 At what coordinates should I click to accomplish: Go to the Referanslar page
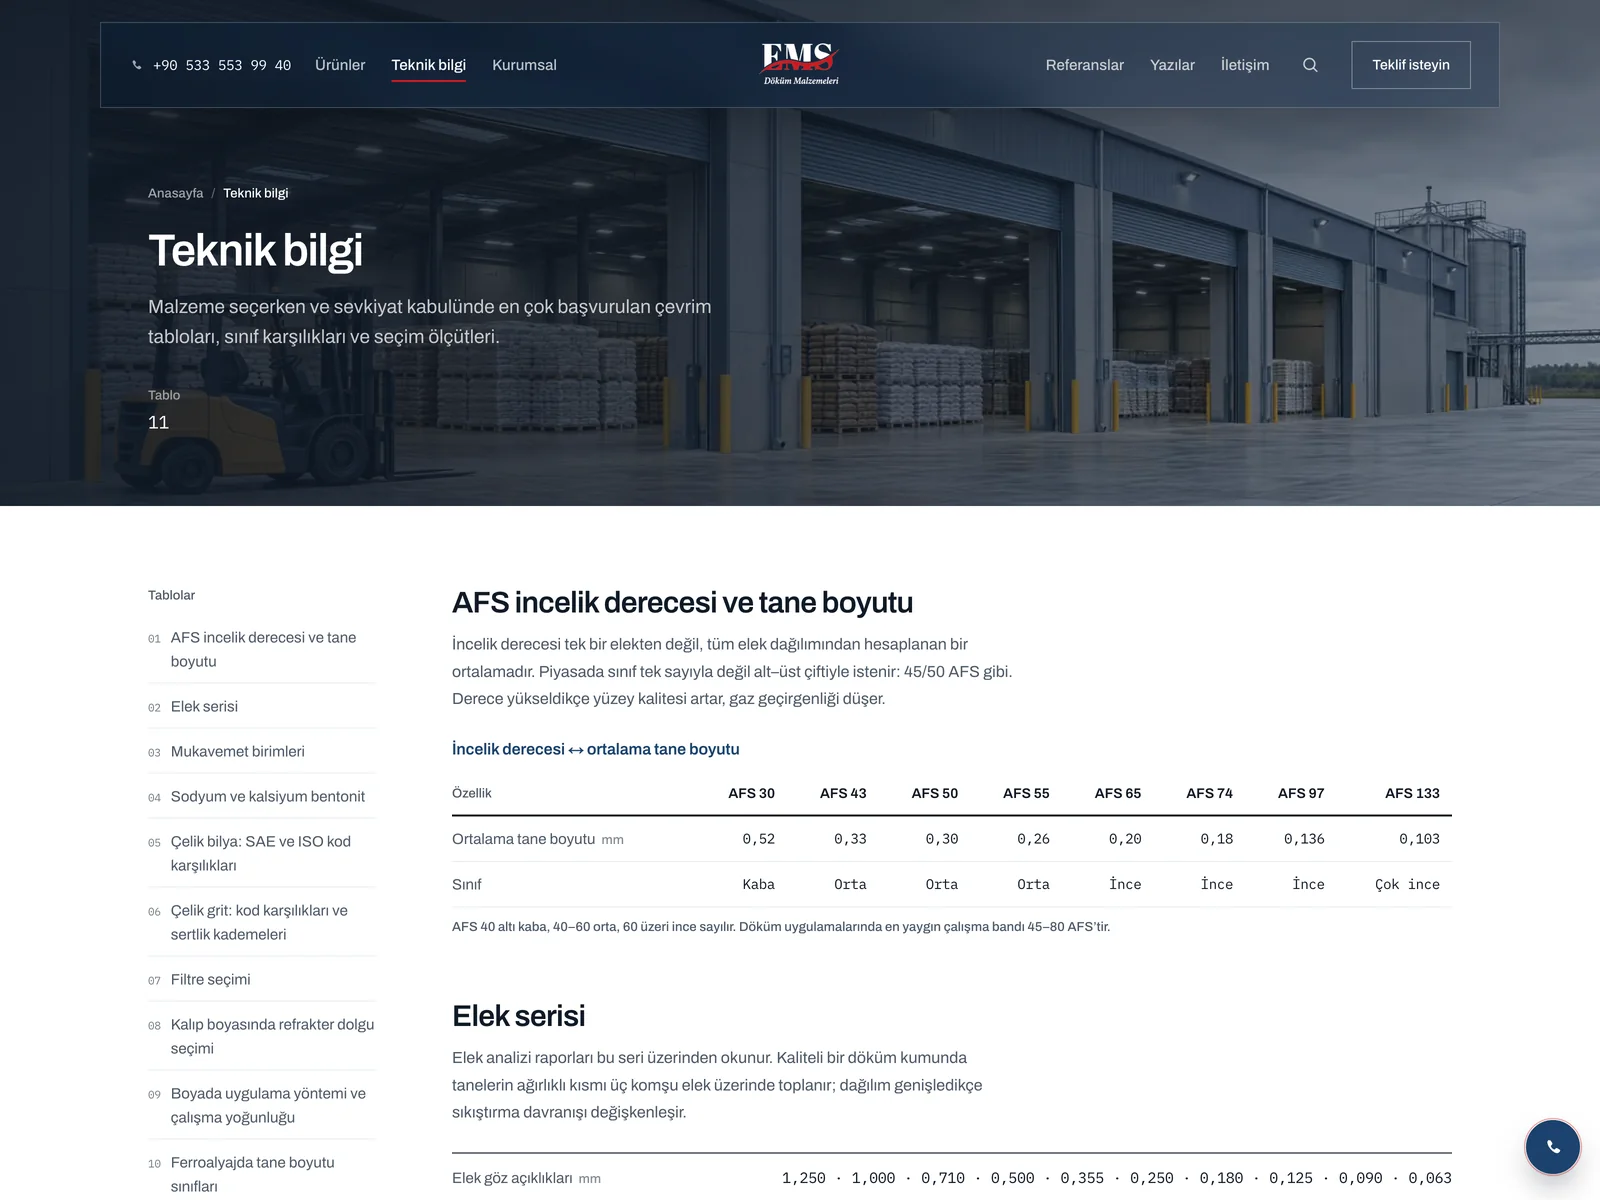(x=1084, y=65)
